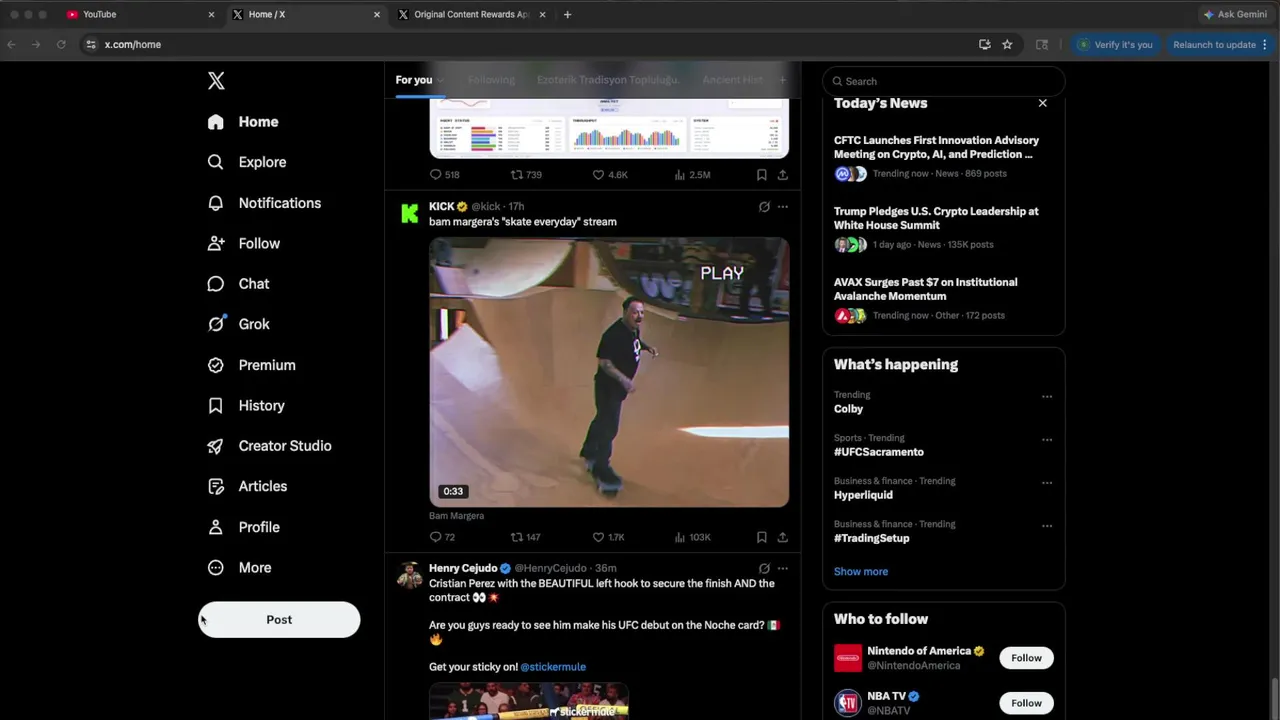
Task: Open Notifications from the sidebar
Action: coord(264,203)
